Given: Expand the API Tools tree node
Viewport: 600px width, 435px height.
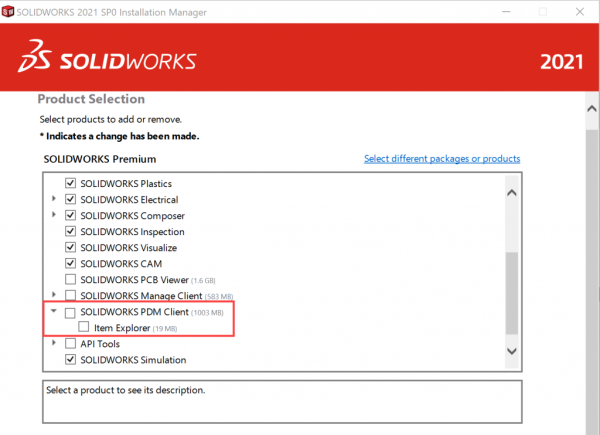Looking at the screenshot, I should coord(53,344).
